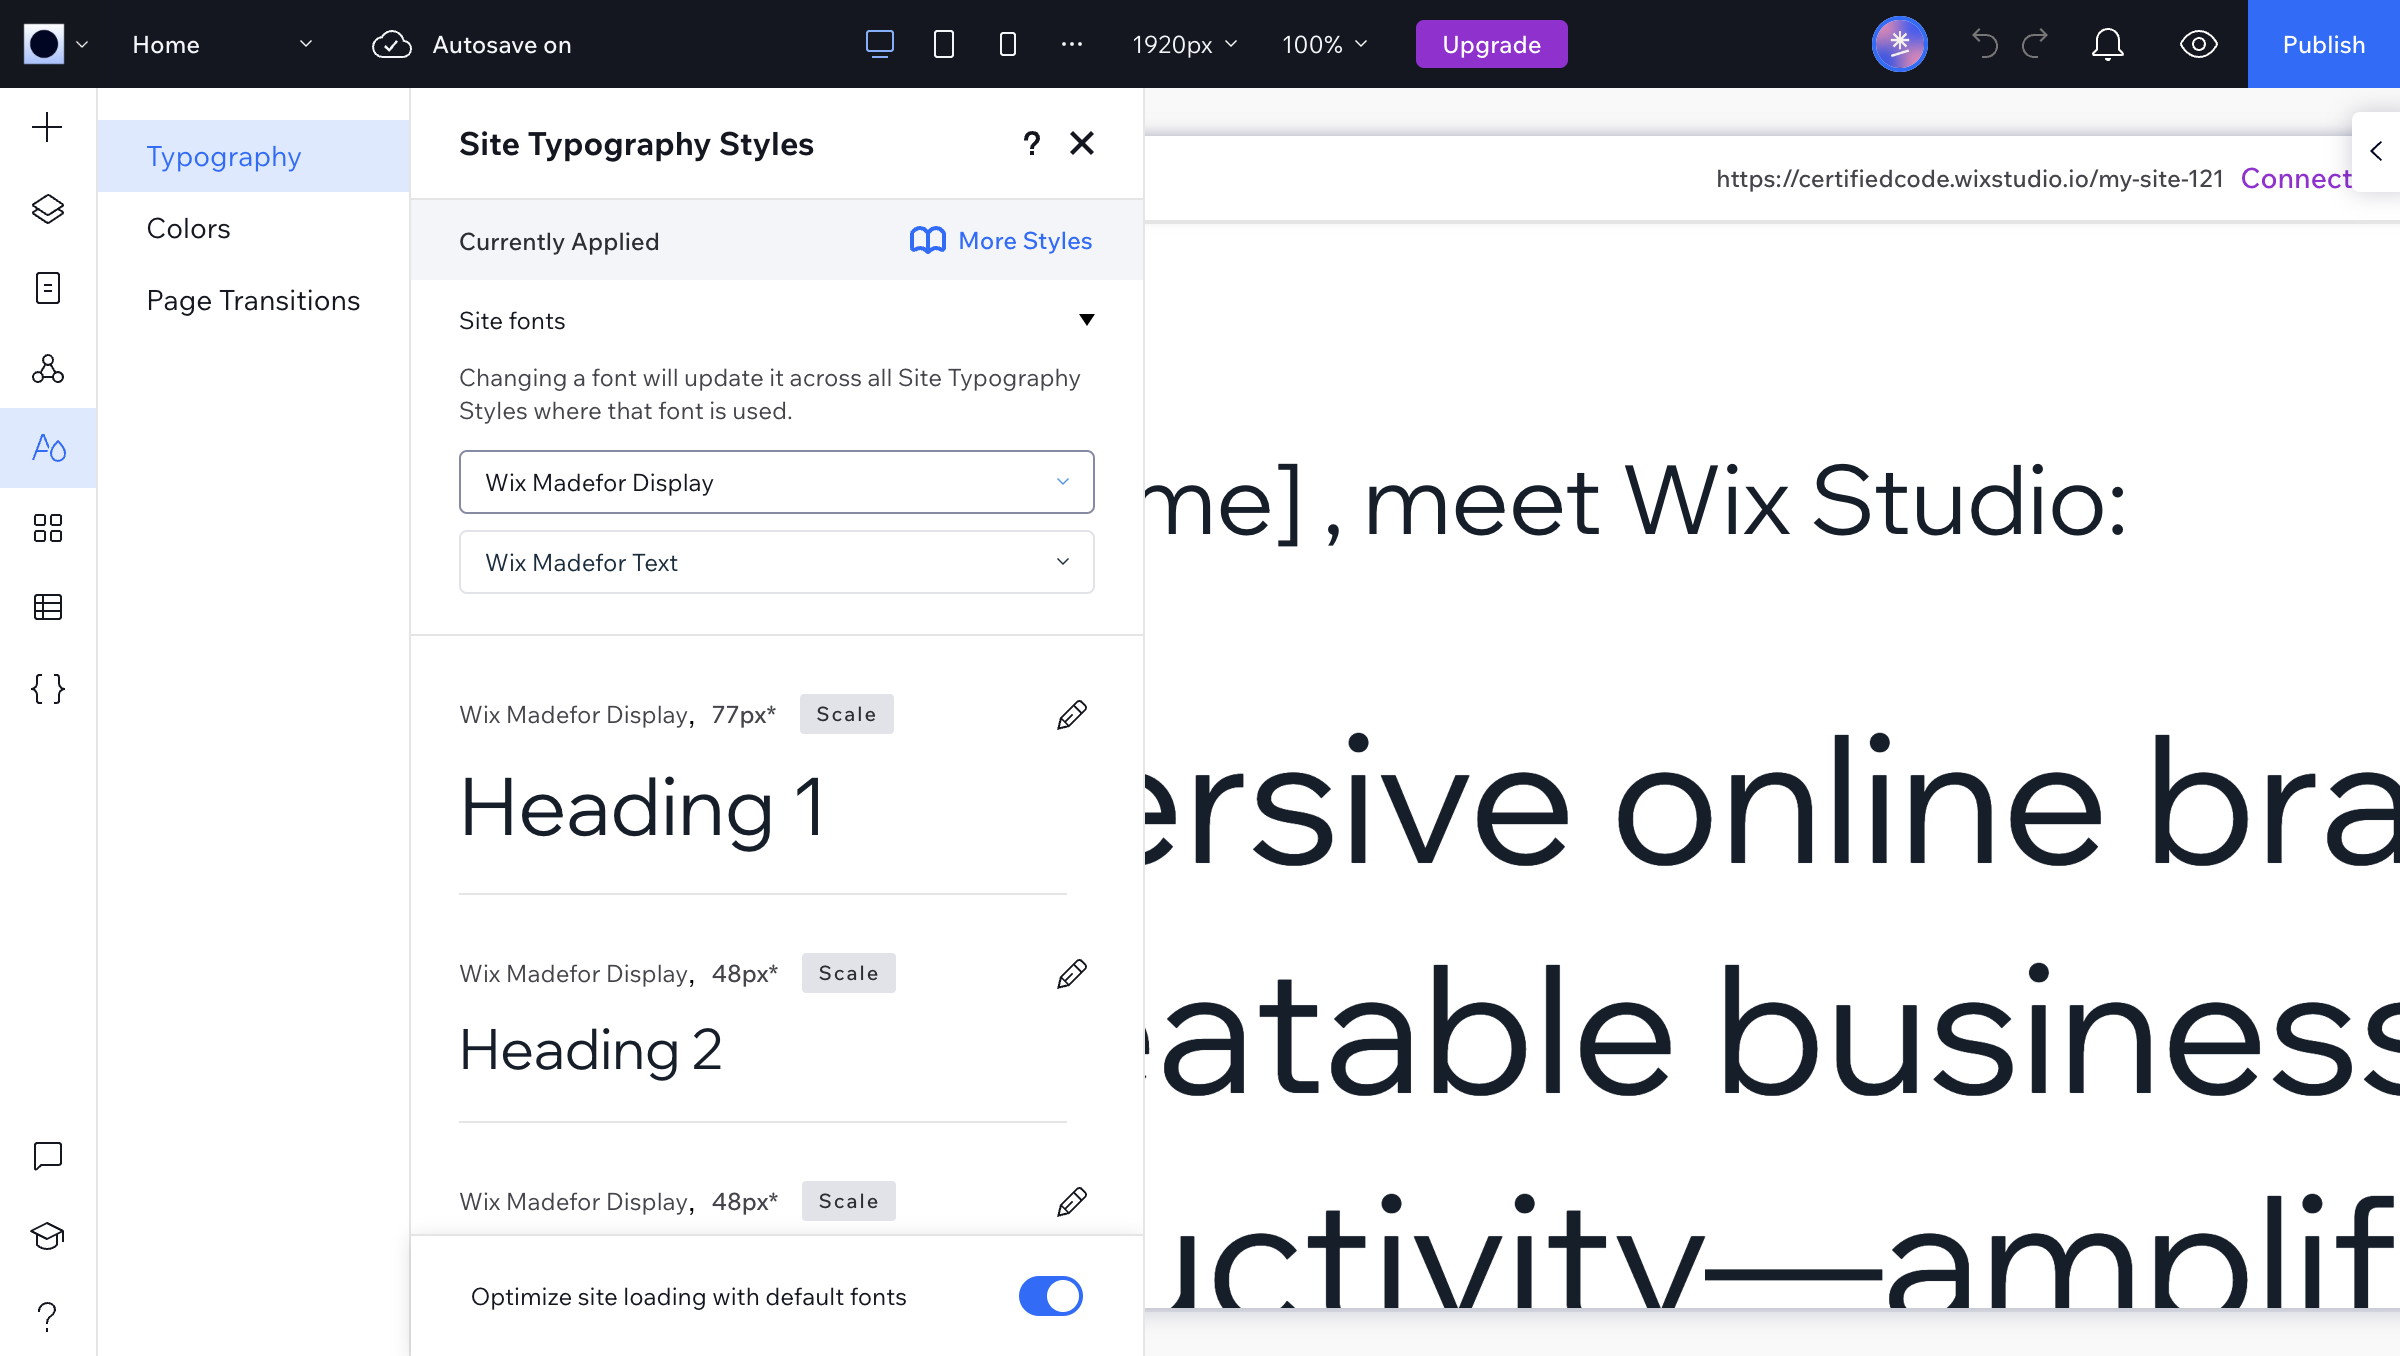2400x1356 pixels.
Task: Click the Notifications bell icon
Action: 2108,44
